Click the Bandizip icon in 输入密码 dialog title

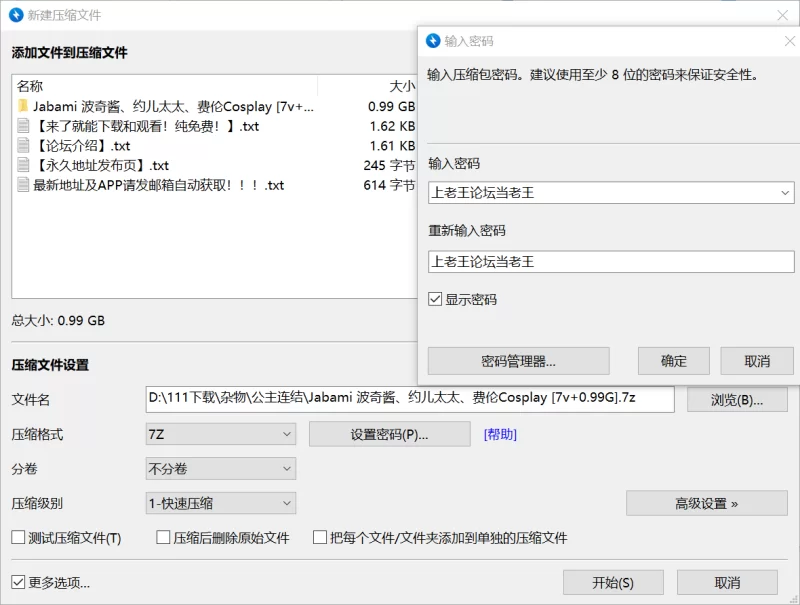click(x=433, y=41)
